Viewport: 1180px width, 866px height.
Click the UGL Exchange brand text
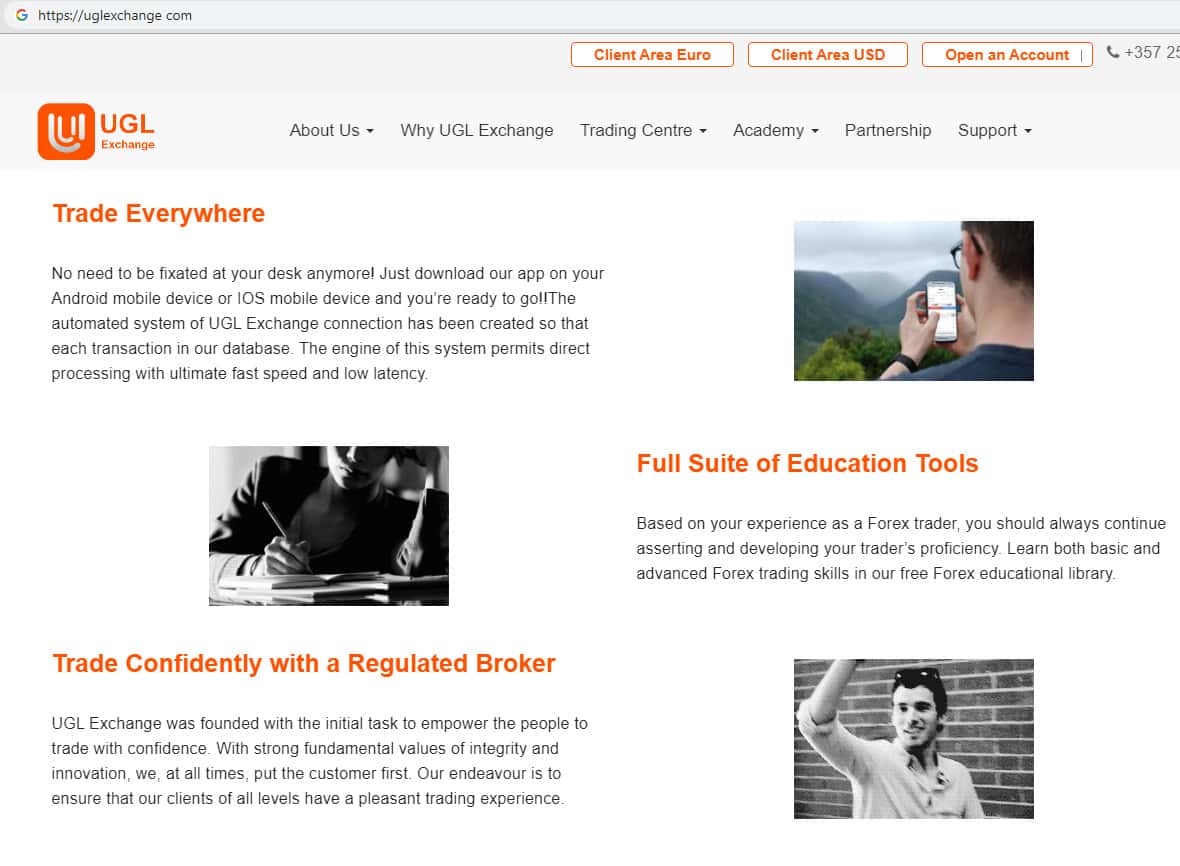pyautogui.click(x=127, y=131)
